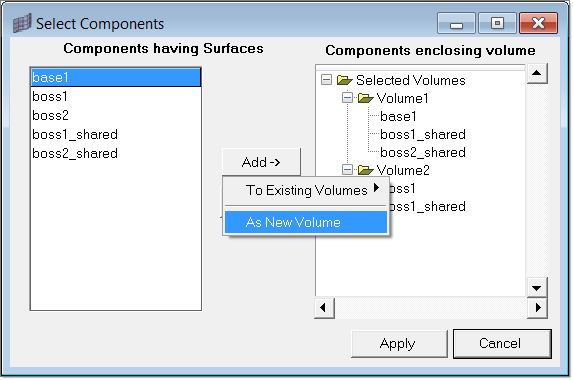Image resolution: width=573 pixels, height=380 pixels.
Task: Click the Select Components title bar mesh icon
Action: coord(22,23)
